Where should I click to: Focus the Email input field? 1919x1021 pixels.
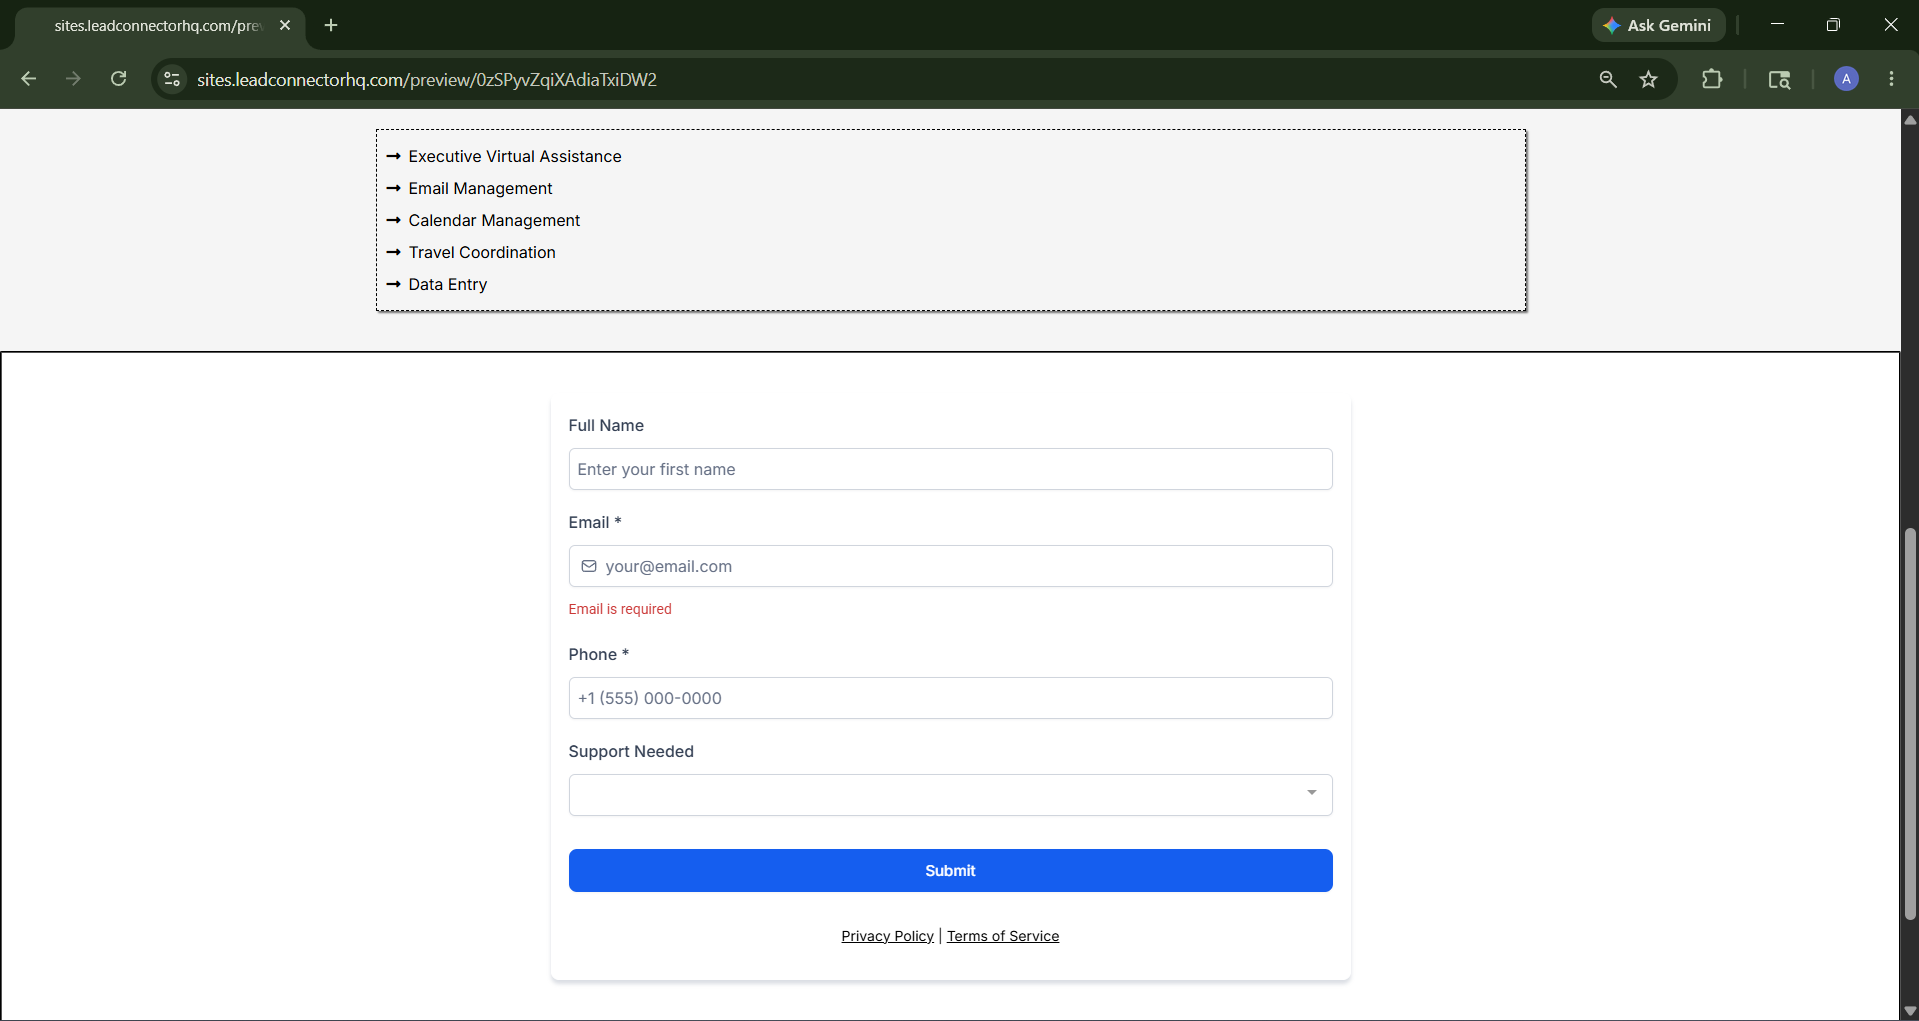[950, 566]
